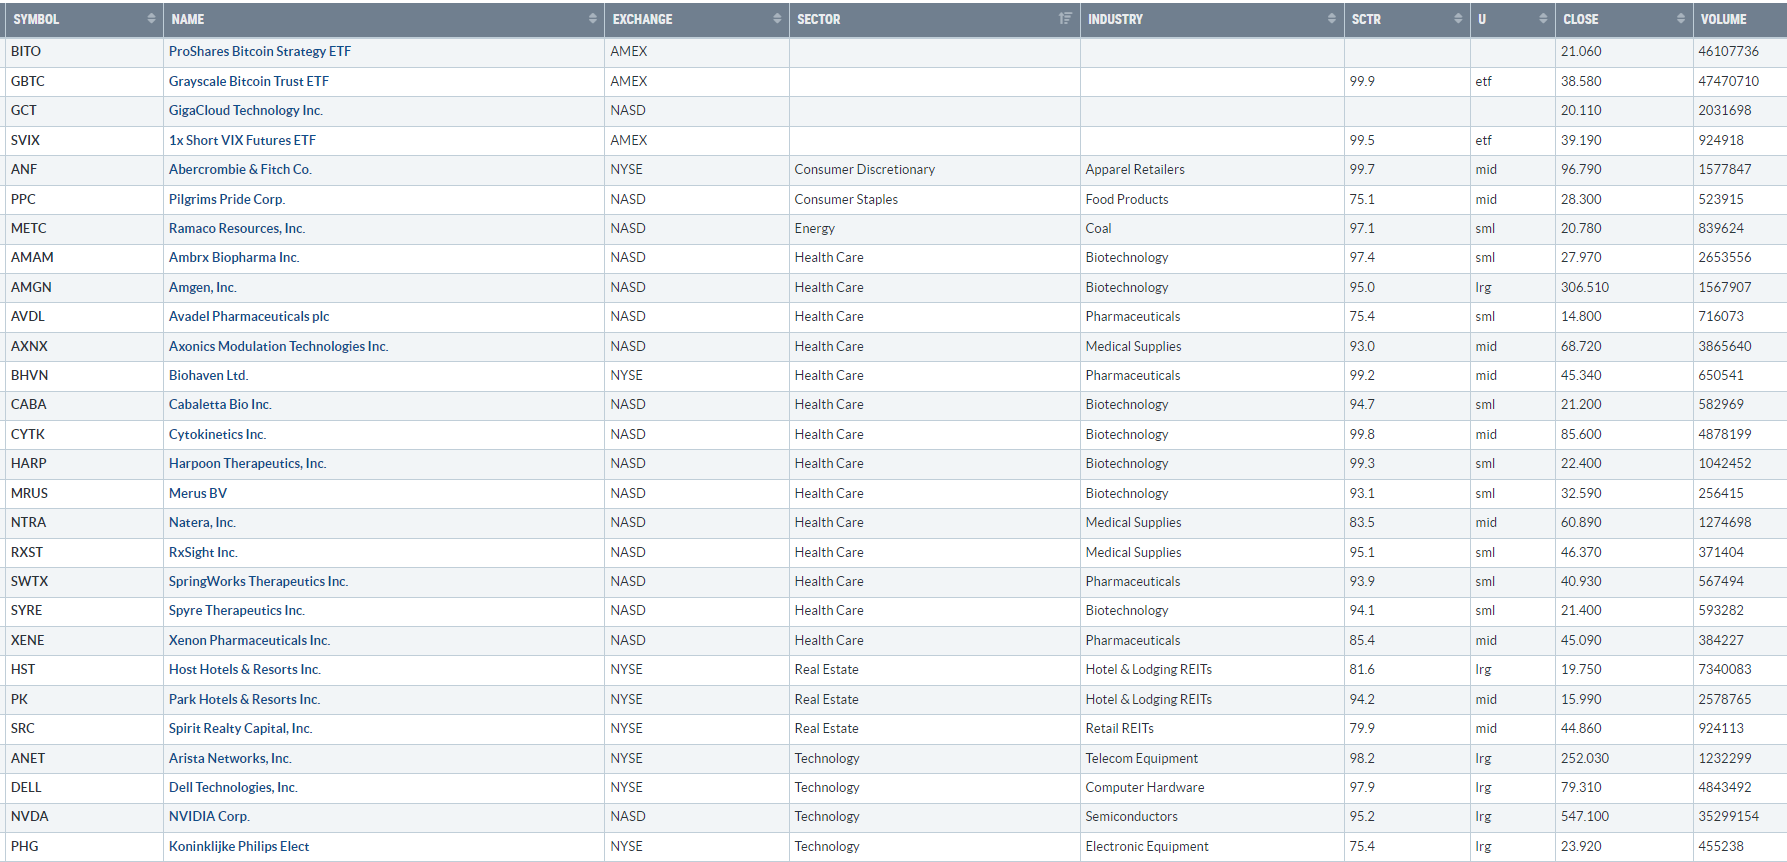Click the sort arrows in the INDUSTRY header

tap(1331, 19)
